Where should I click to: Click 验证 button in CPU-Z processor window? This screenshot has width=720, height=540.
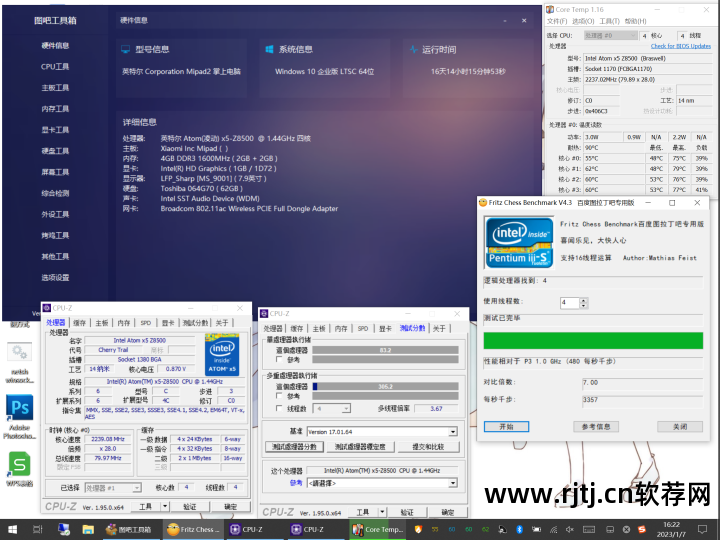190,506
